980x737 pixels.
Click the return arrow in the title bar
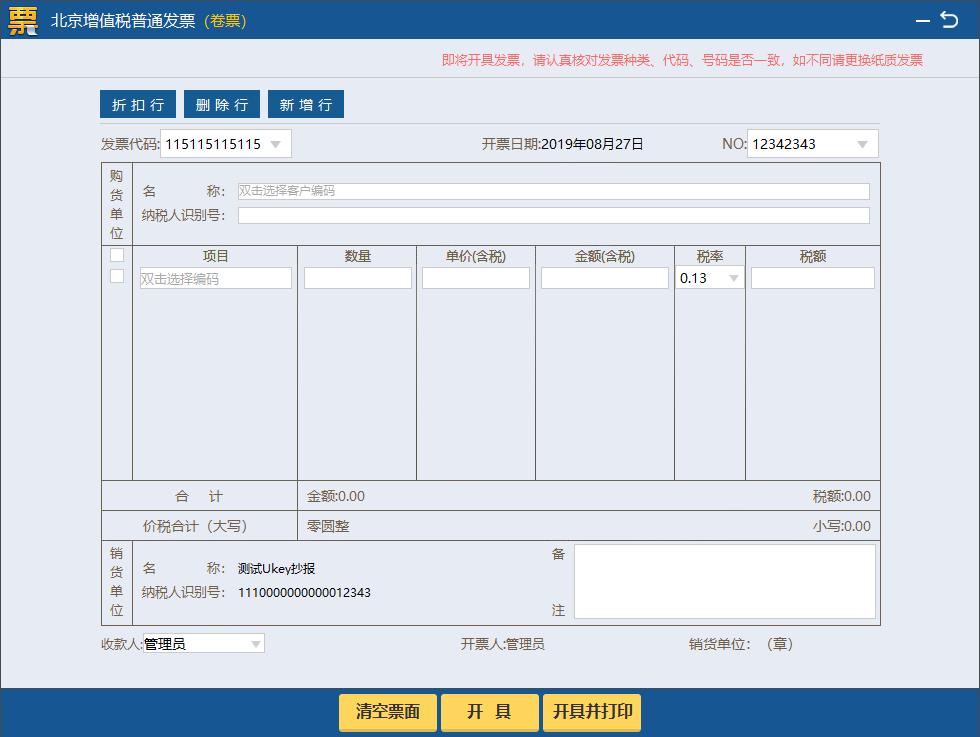pyautogui.click(x=951, y=20)
